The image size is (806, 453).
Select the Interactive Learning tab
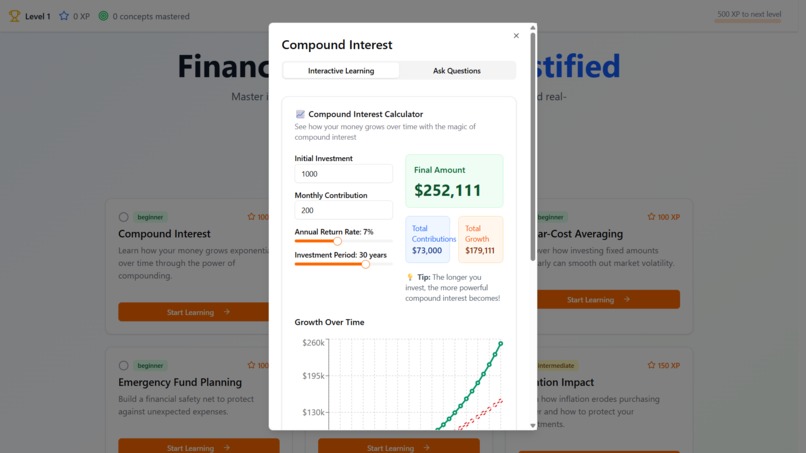[x=341, y=70]
